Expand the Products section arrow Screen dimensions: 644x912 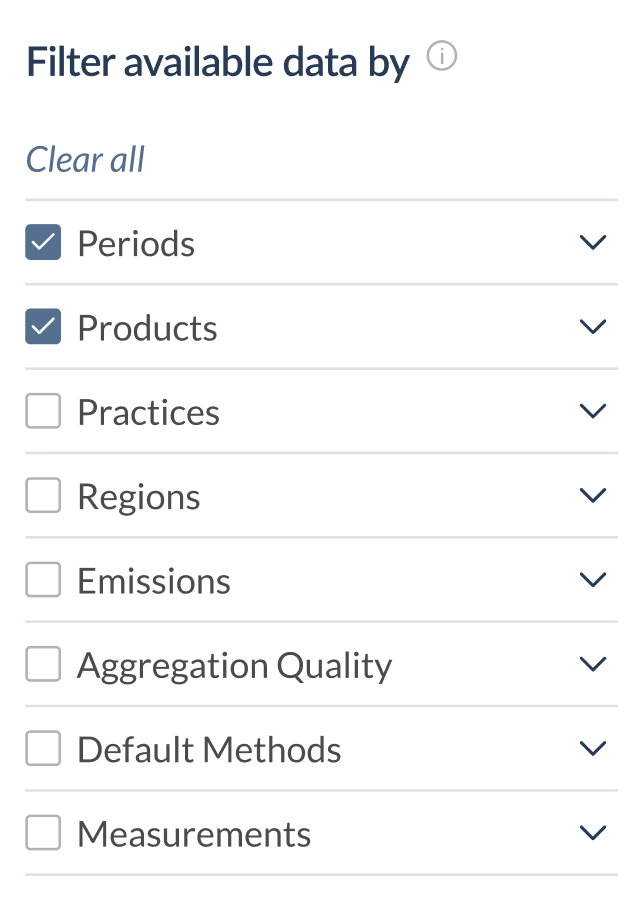click(x=593, y=327)
